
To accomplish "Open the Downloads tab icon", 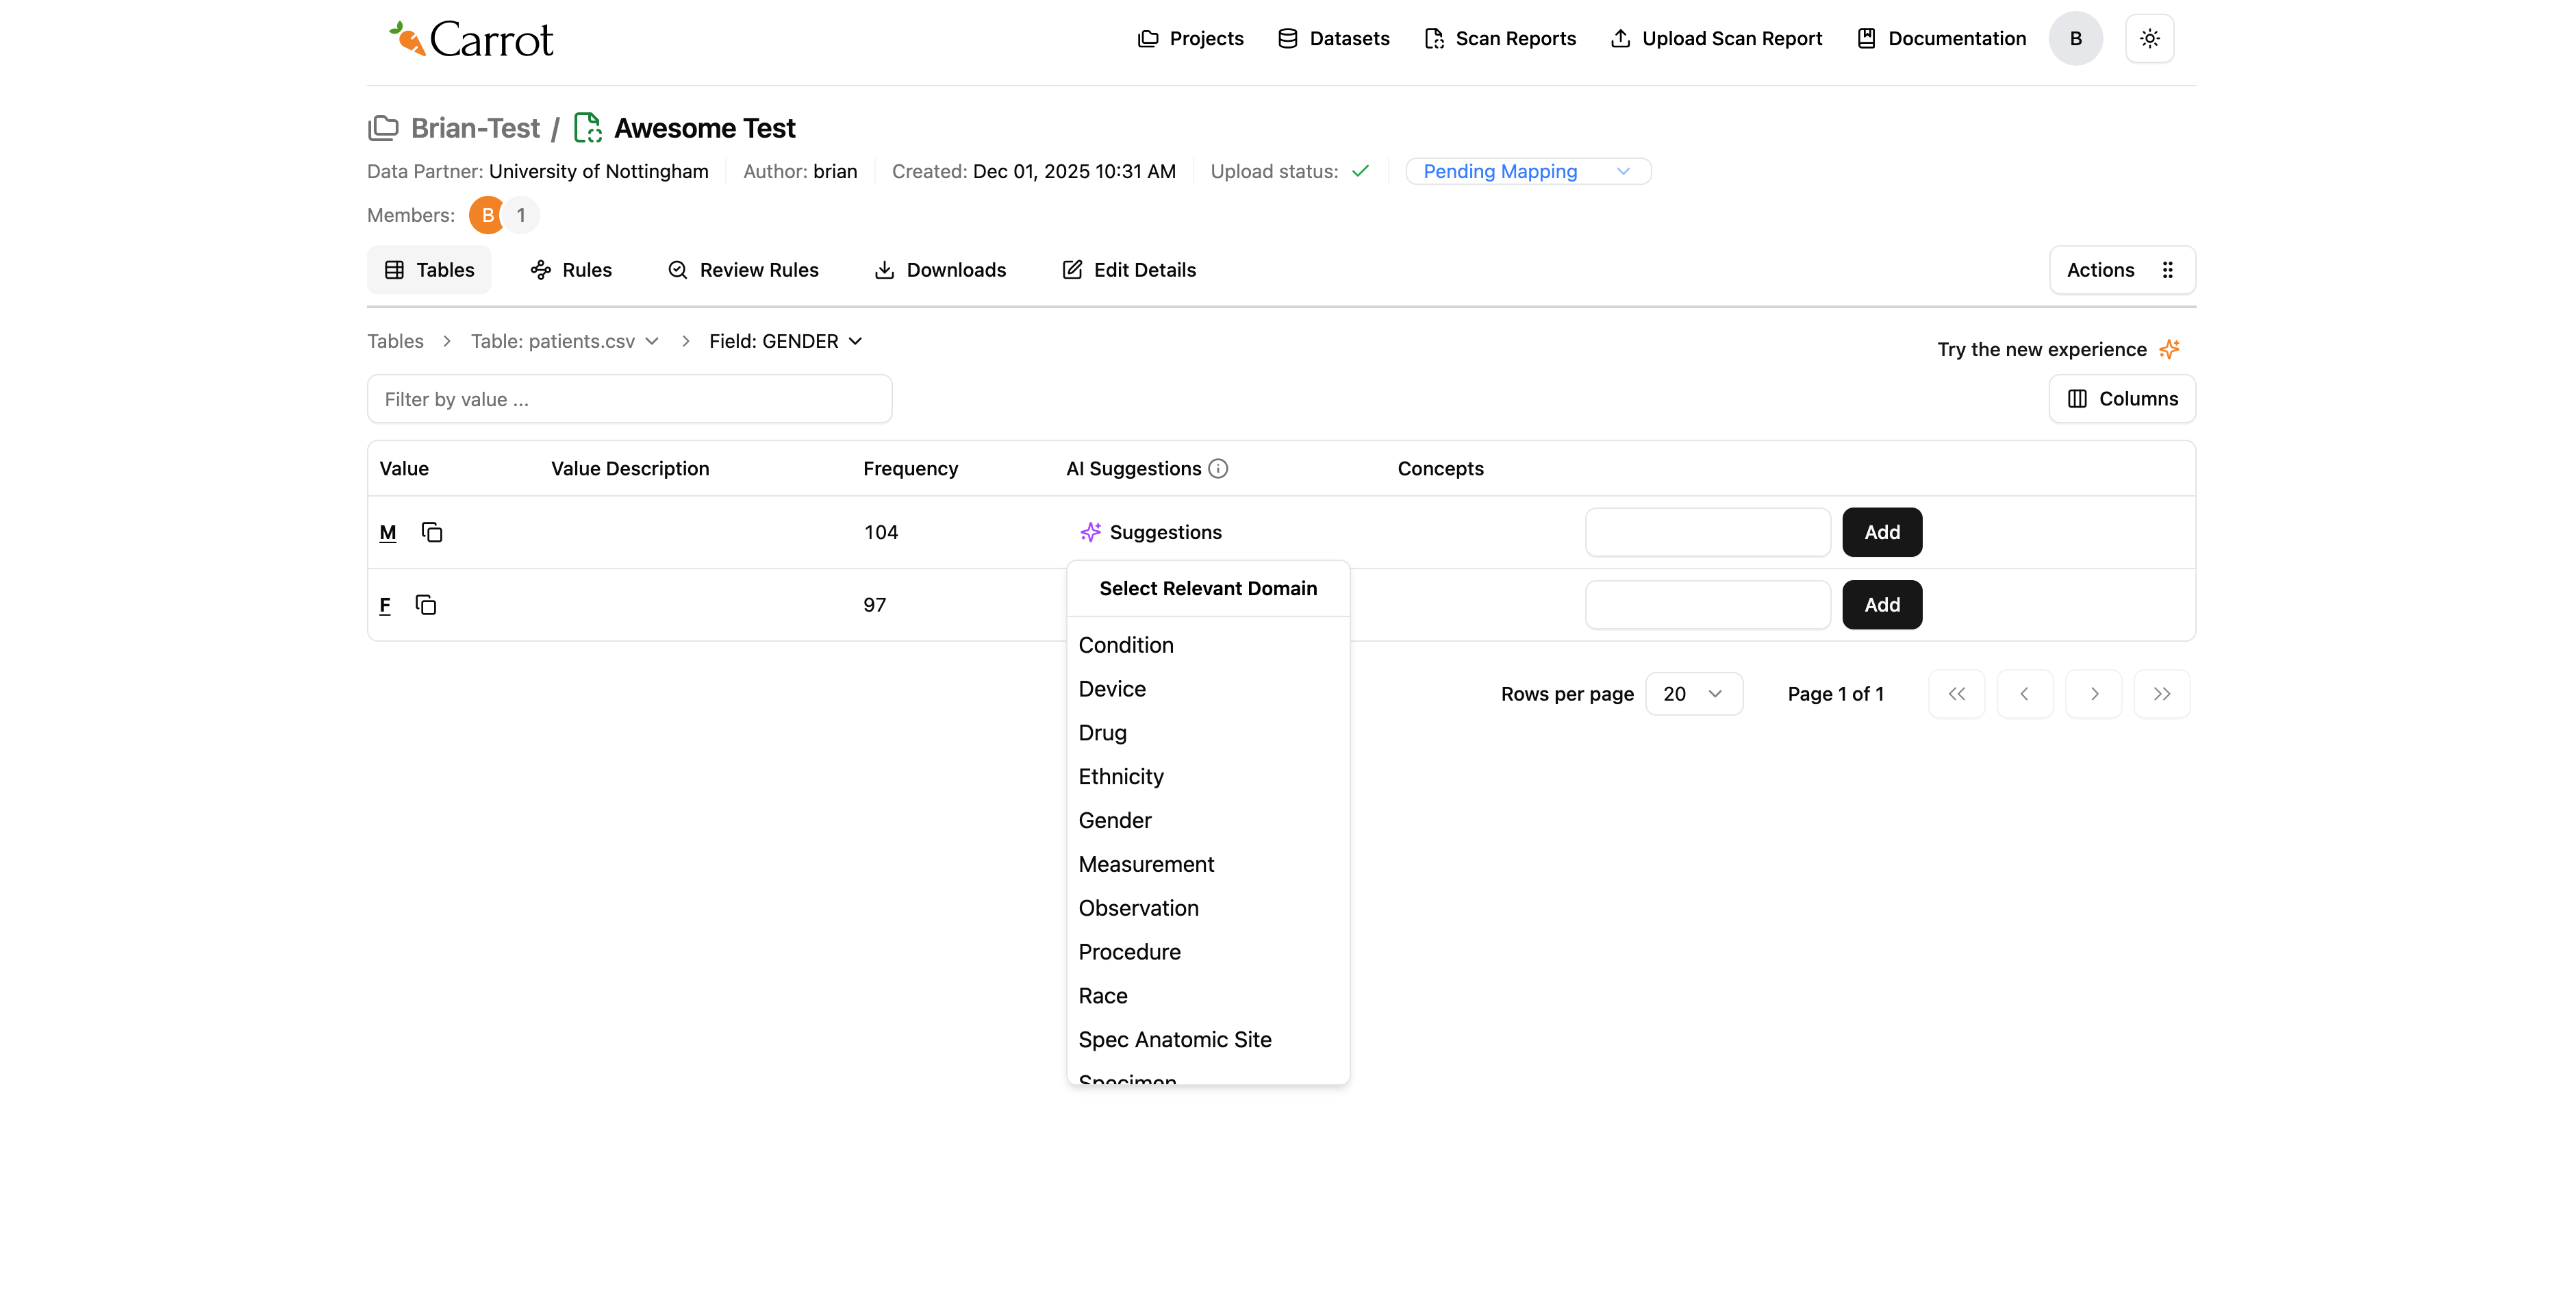I will [x=884, y=270].
